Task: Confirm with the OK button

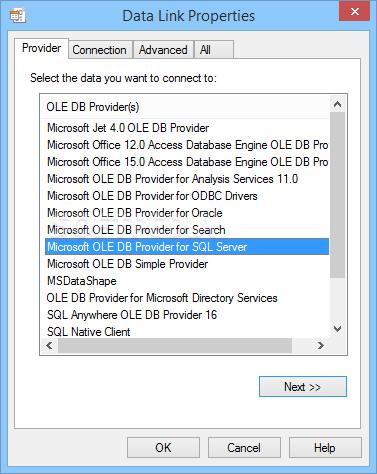Action: coord(163,448)
